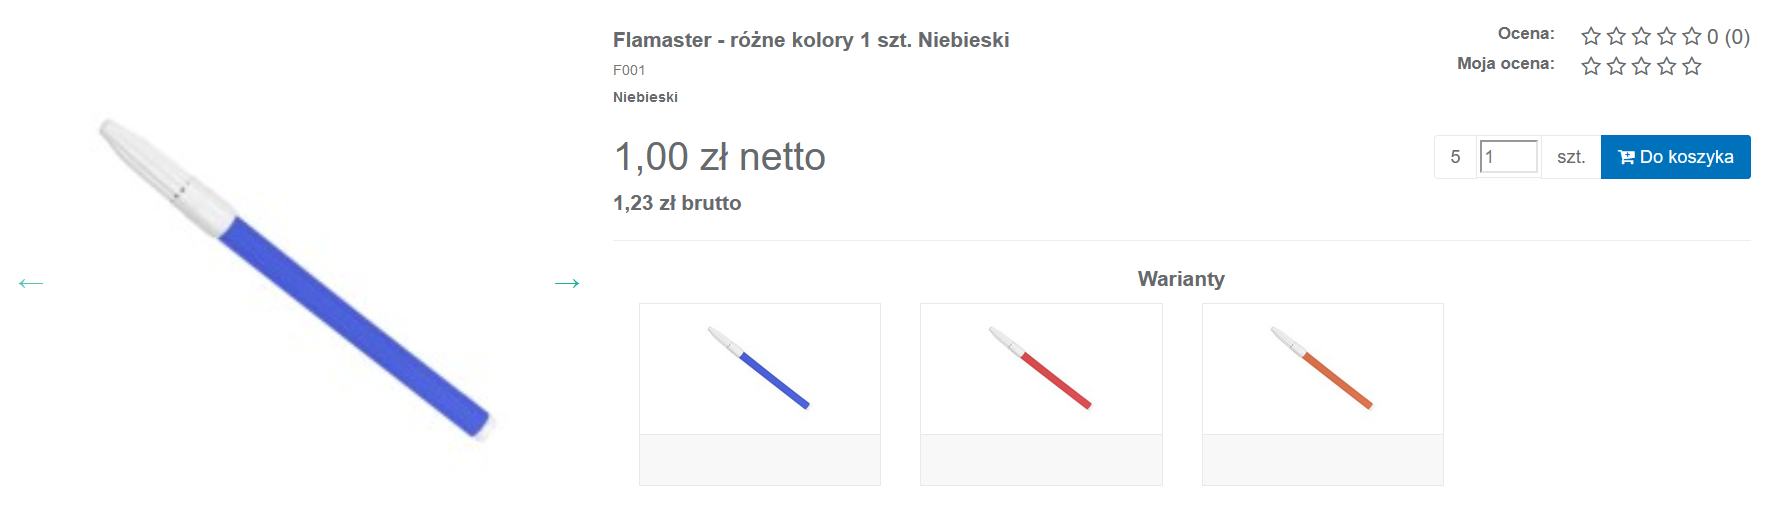Image resolution: width=1787 pixels, height=516 pixels.
Task: Give two stars in the Moja ocena row
Action: (x=1616, y=67)
